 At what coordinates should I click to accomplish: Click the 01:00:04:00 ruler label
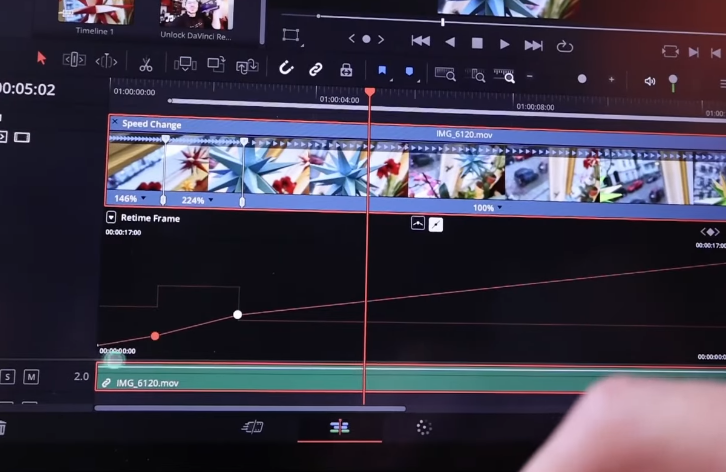[339, 100]
